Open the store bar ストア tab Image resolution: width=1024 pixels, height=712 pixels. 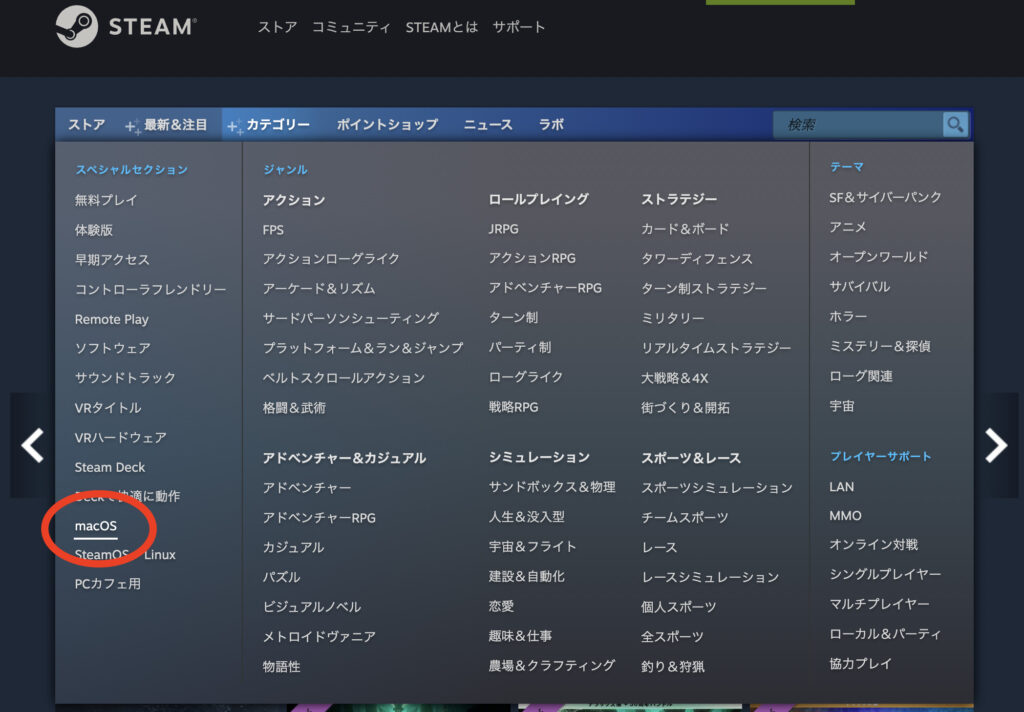click(86, 124)
